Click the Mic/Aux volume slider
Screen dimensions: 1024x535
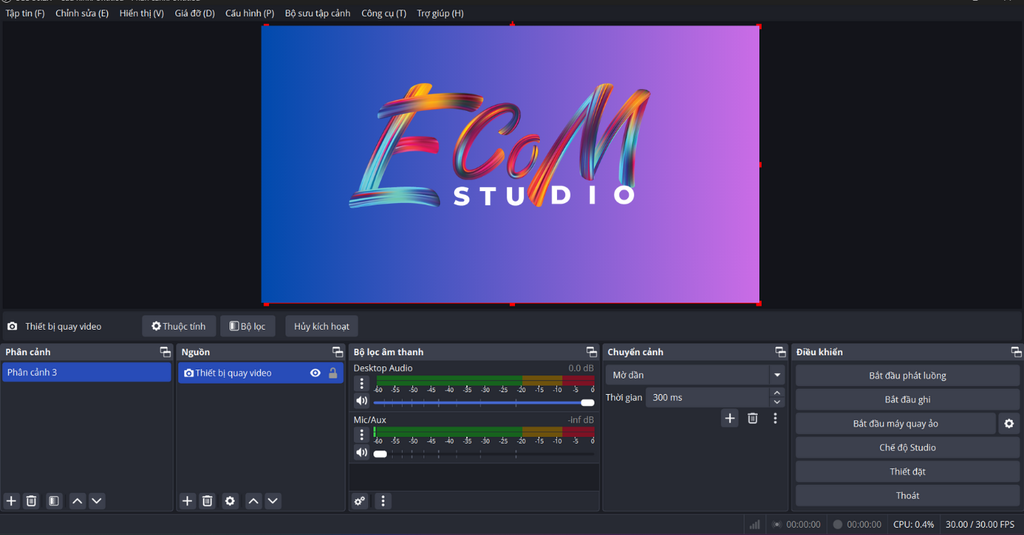tap(484, 454)
